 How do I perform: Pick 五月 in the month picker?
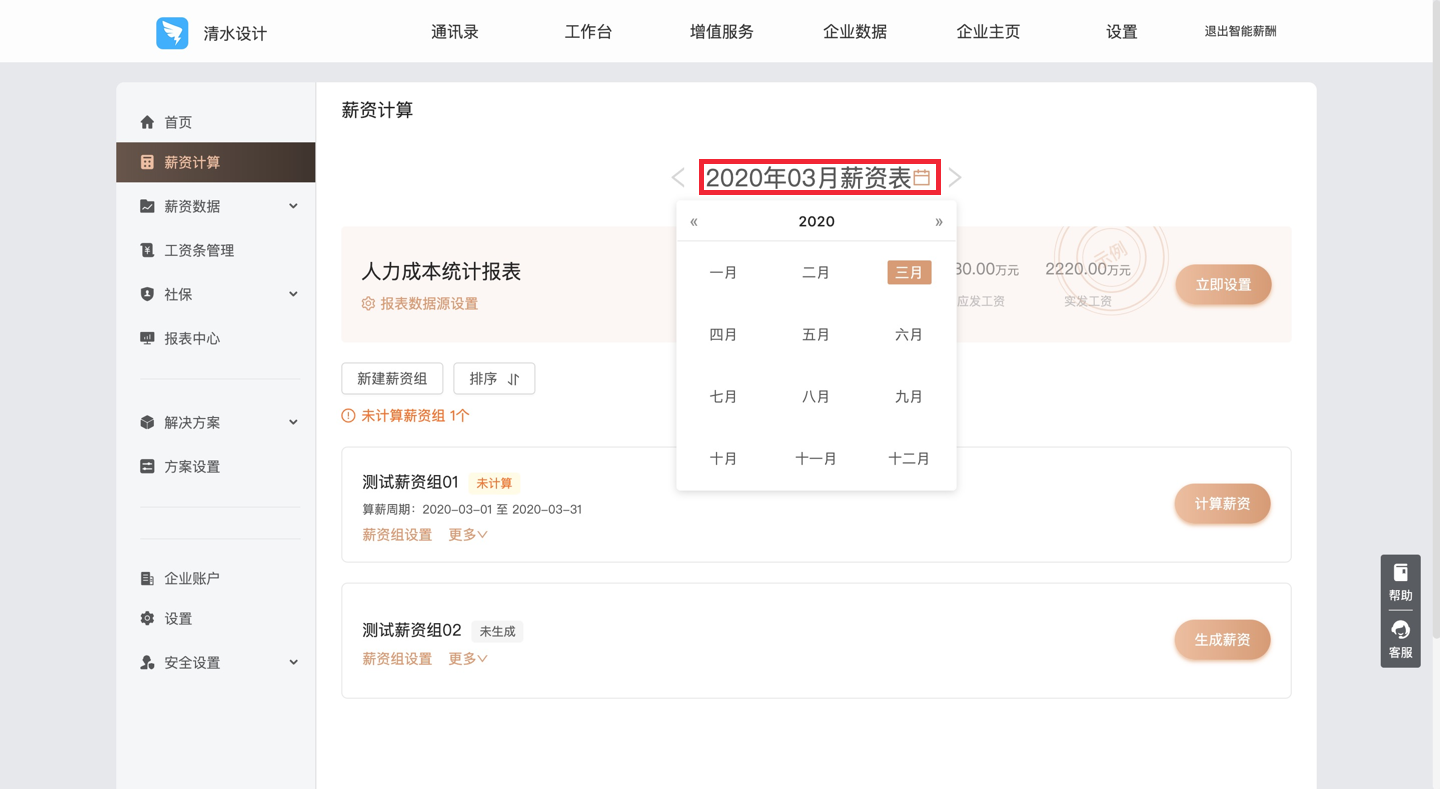[816, 335]
